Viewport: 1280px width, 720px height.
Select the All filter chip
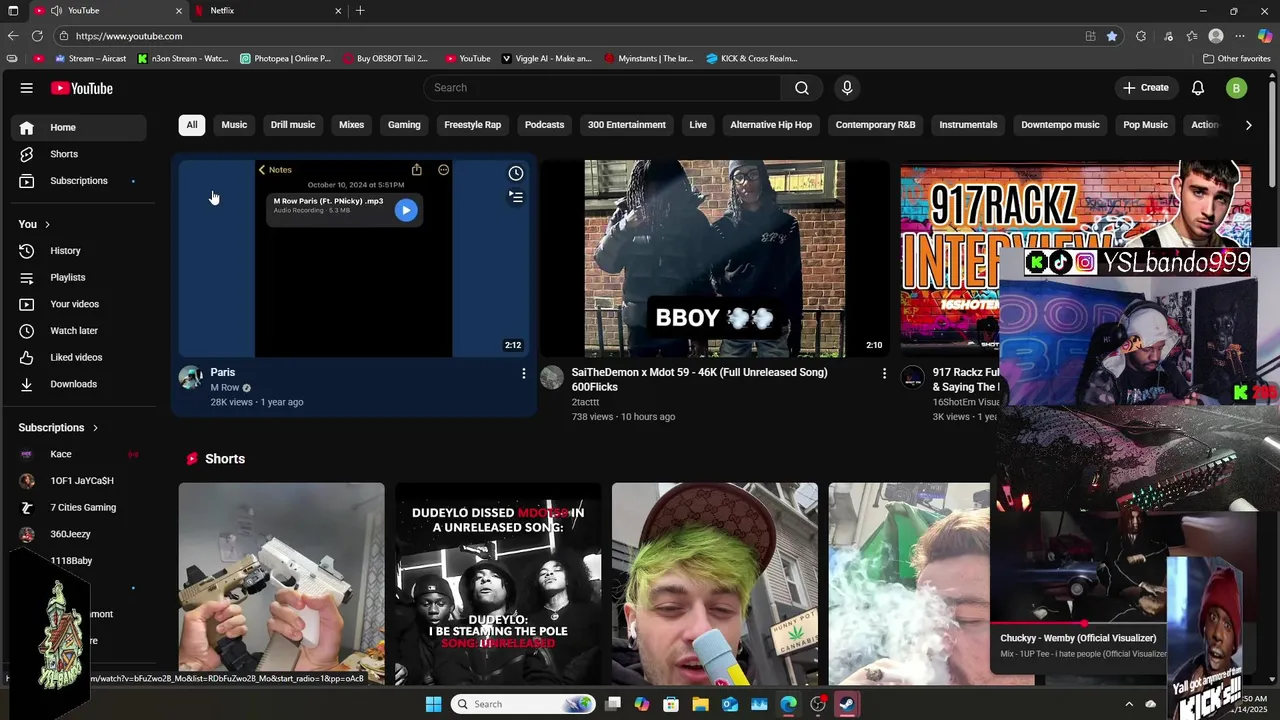(x=192, y=125)
